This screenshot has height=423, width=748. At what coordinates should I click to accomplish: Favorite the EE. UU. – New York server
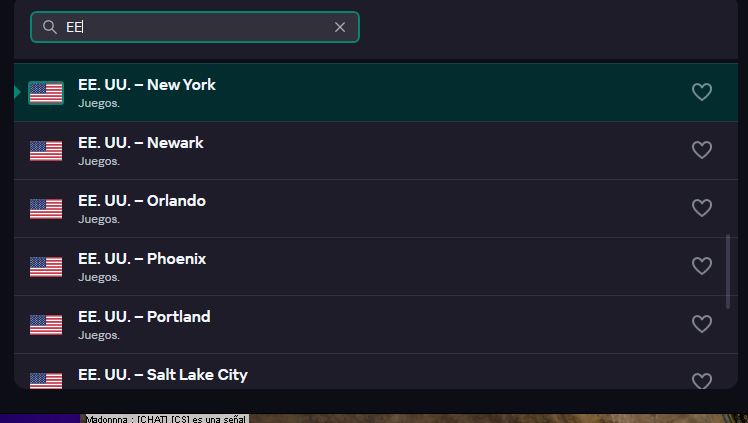[702, 92]
